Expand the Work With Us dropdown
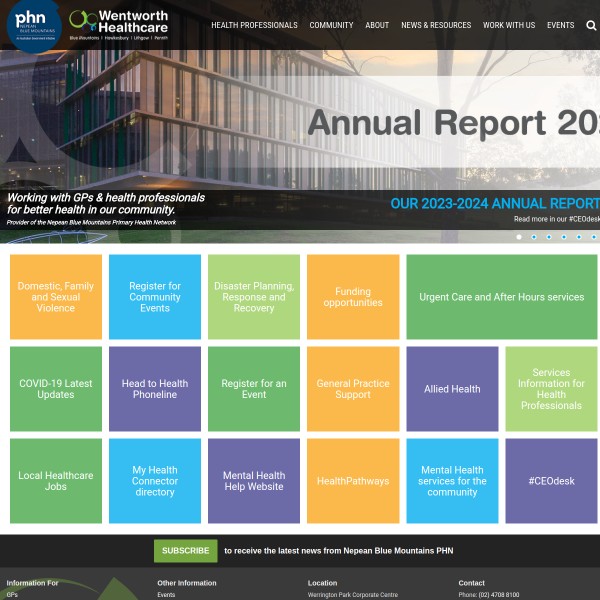 [x=509, y=25]
